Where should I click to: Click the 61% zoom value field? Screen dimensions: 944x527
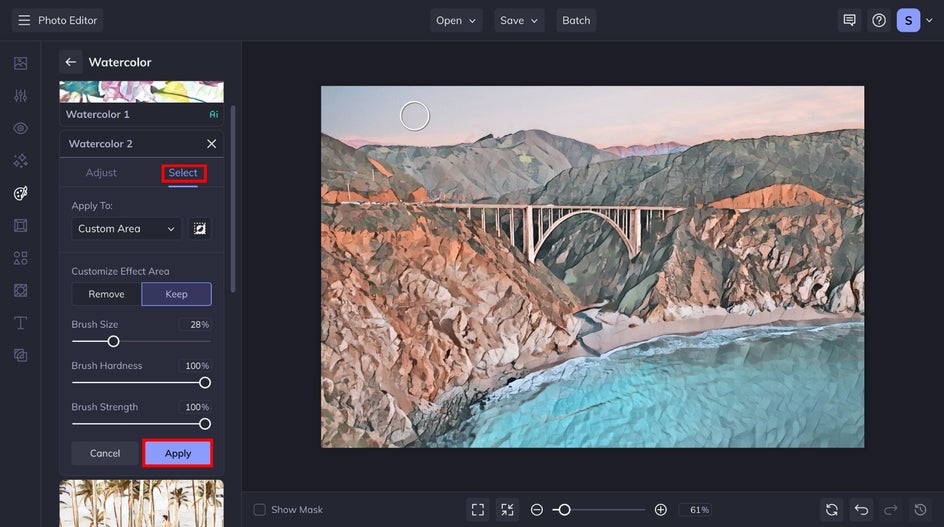click(x=696, y=510)
